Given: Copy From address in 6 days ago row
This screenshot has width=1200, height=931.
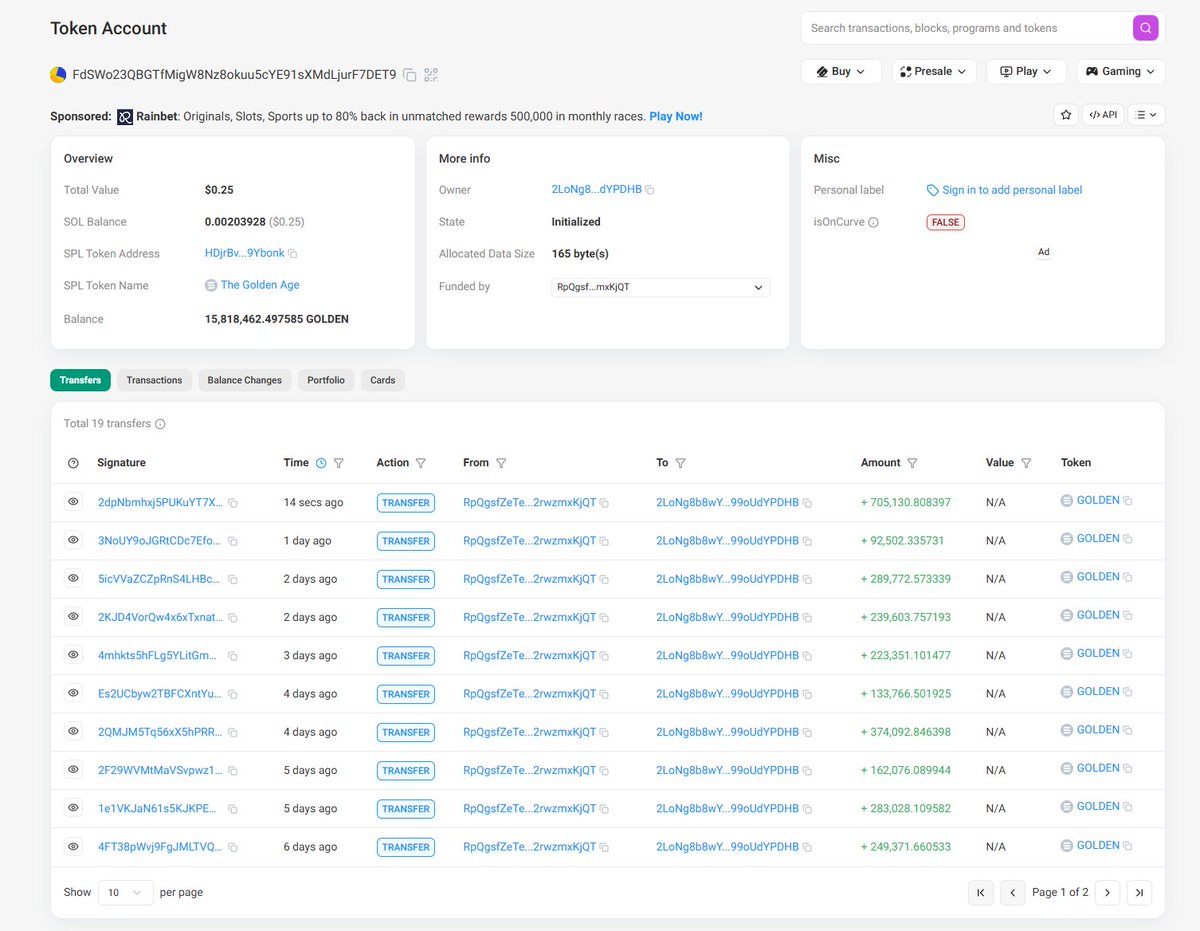Looking at the screenshot, I should 604,847.
